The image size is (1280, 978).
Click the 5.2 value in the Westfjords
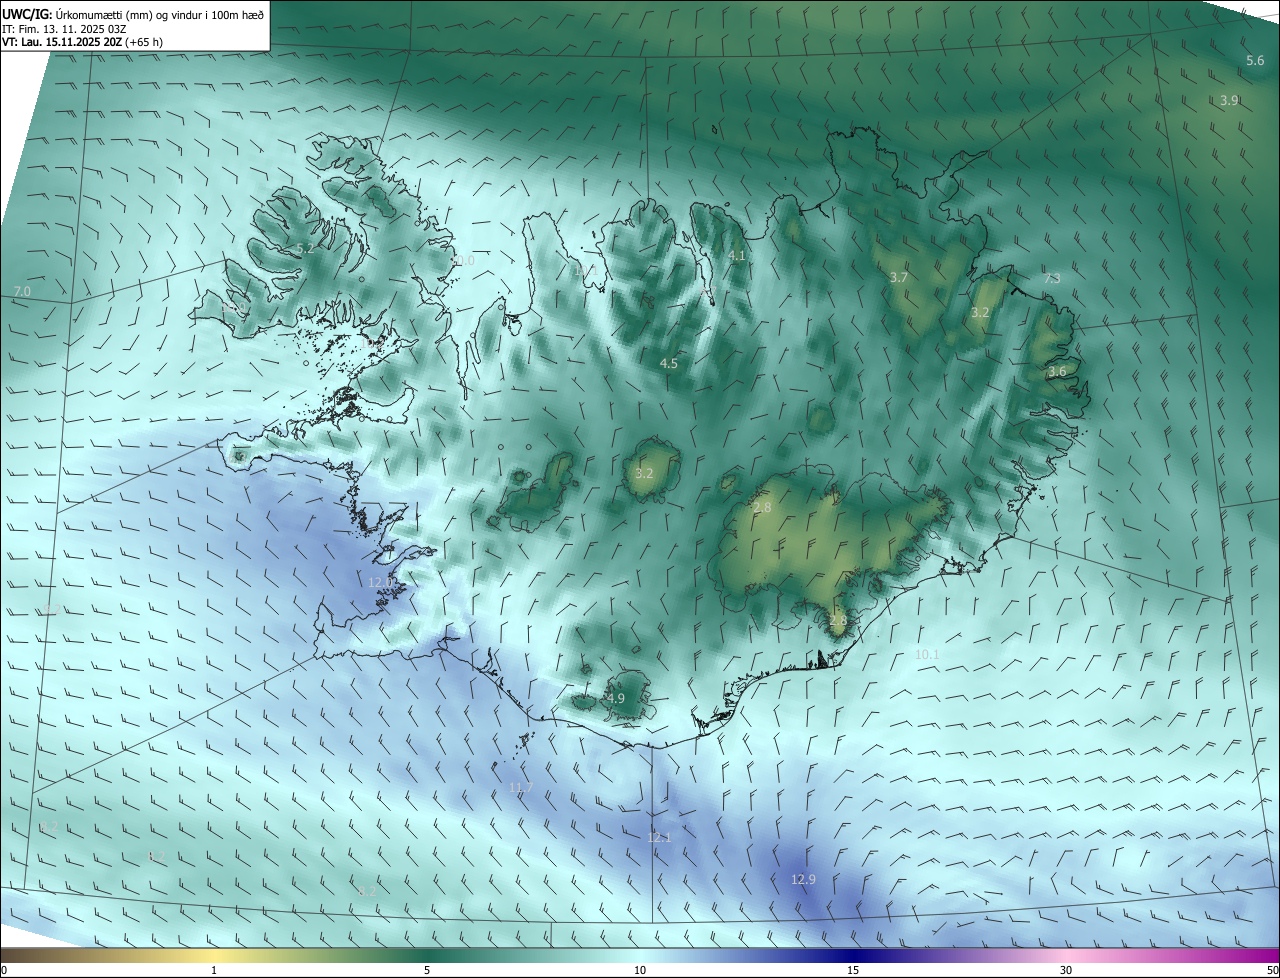pyautogui.click(x=305, y=248)
